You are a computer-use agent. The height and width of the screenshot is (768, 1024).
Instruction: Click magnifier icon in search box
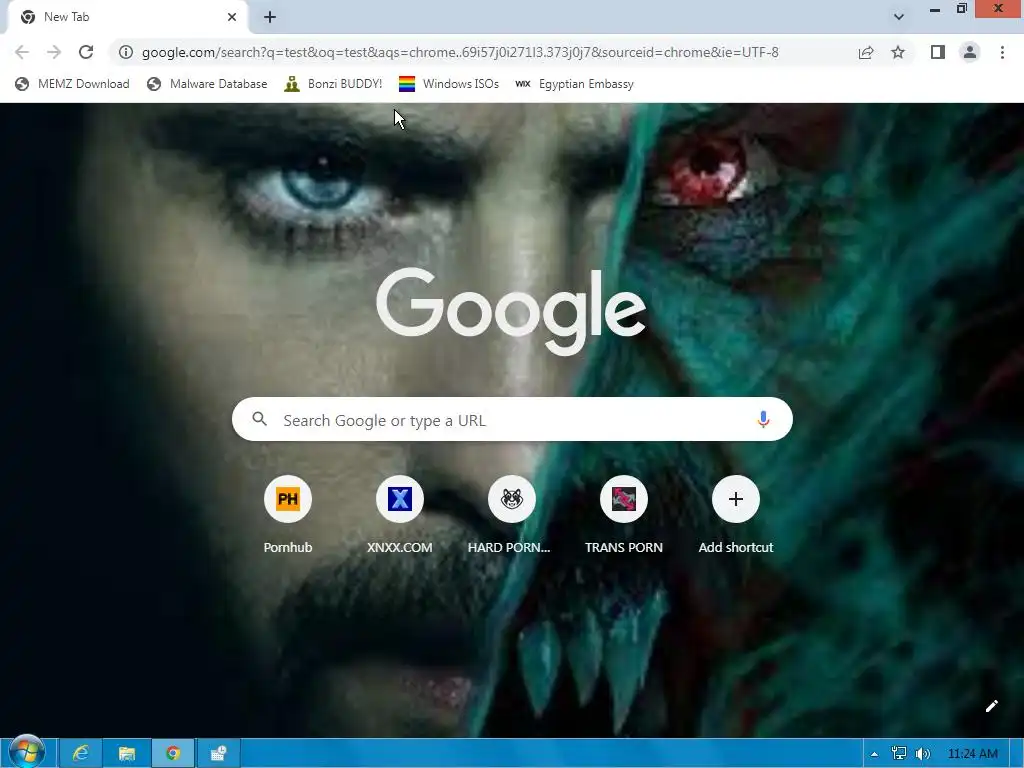(x=259, y=419)
